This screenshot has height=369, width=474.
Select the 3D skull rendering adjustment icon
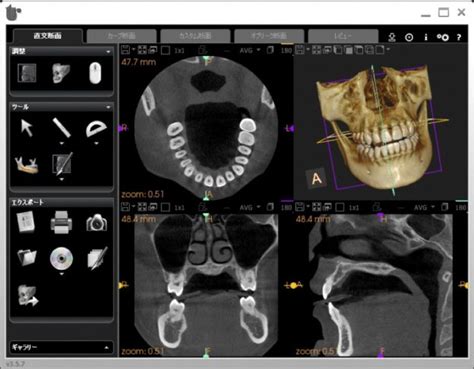[x=61, y=73]
